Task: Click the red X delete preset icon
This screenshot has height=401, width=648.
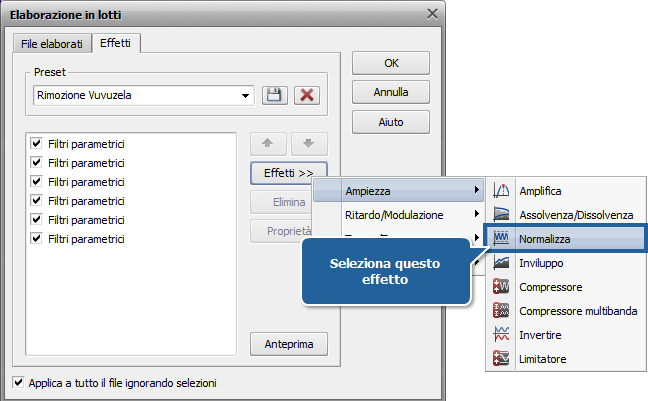Action: point(307,95)
